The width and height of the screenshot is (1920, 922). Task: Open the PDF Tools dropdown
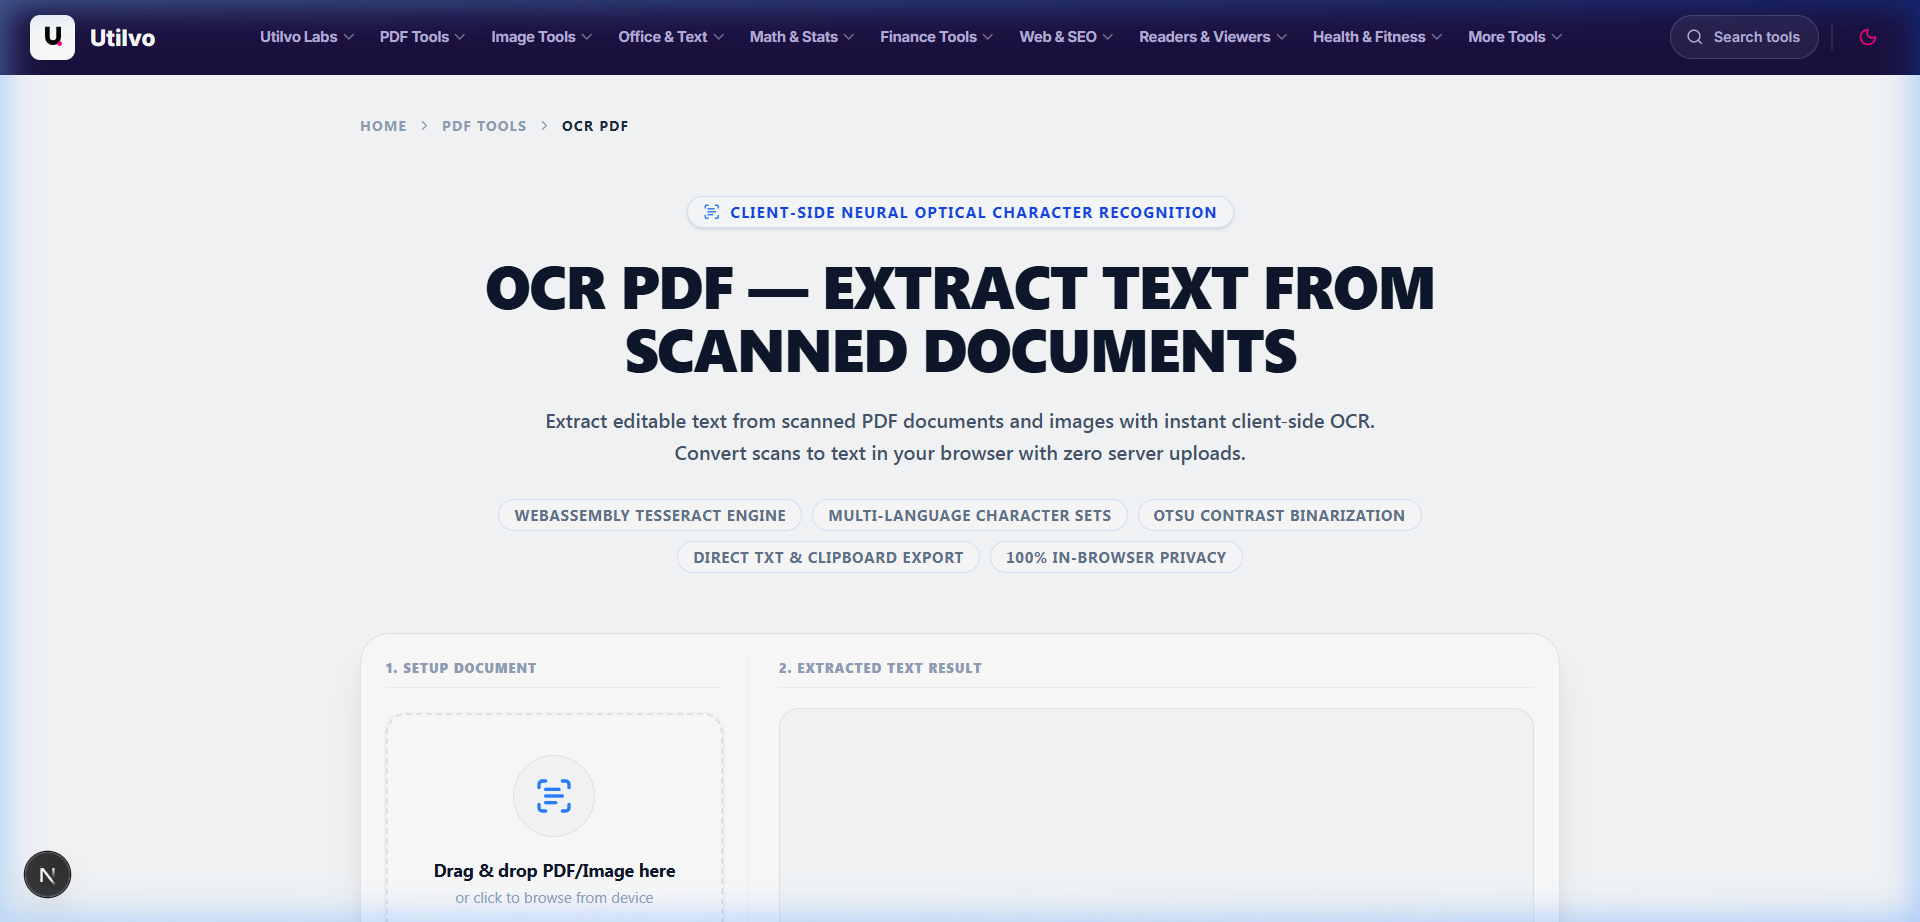pos(422,37)
